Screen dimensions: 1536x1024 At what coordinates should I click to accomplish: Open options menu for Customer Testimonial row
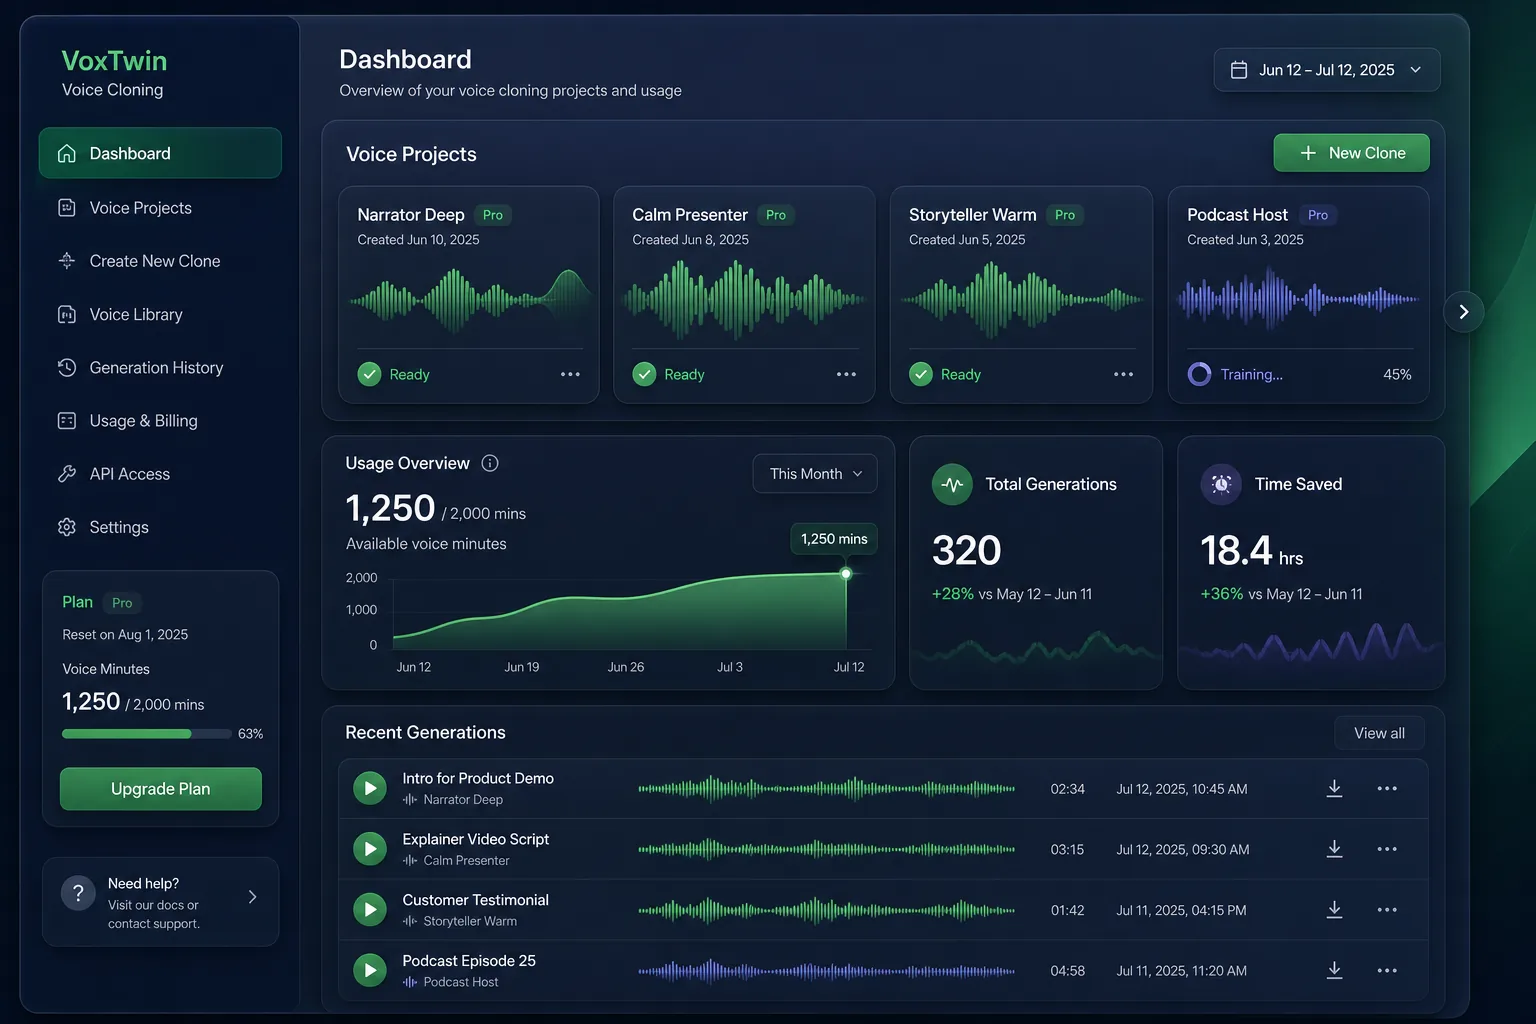click(1387, 910)
